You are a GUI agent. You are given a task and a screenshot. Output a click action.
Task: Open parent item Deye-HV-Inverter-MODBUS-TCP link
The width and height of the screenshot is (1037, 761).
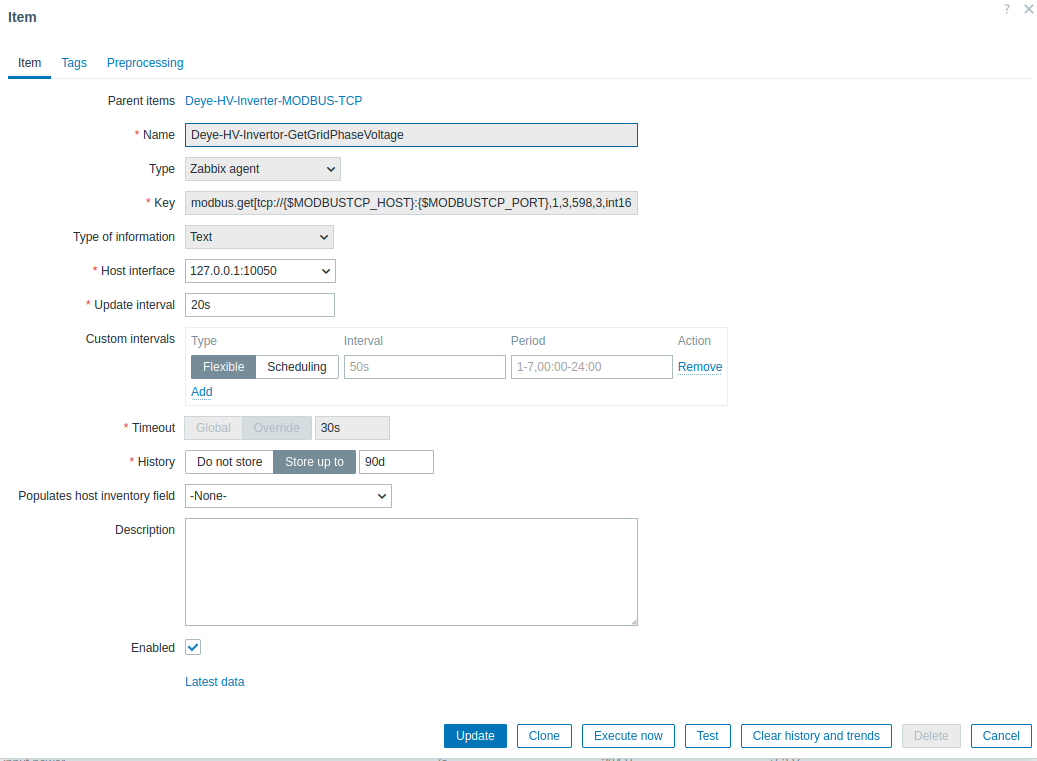click(273, 100)
